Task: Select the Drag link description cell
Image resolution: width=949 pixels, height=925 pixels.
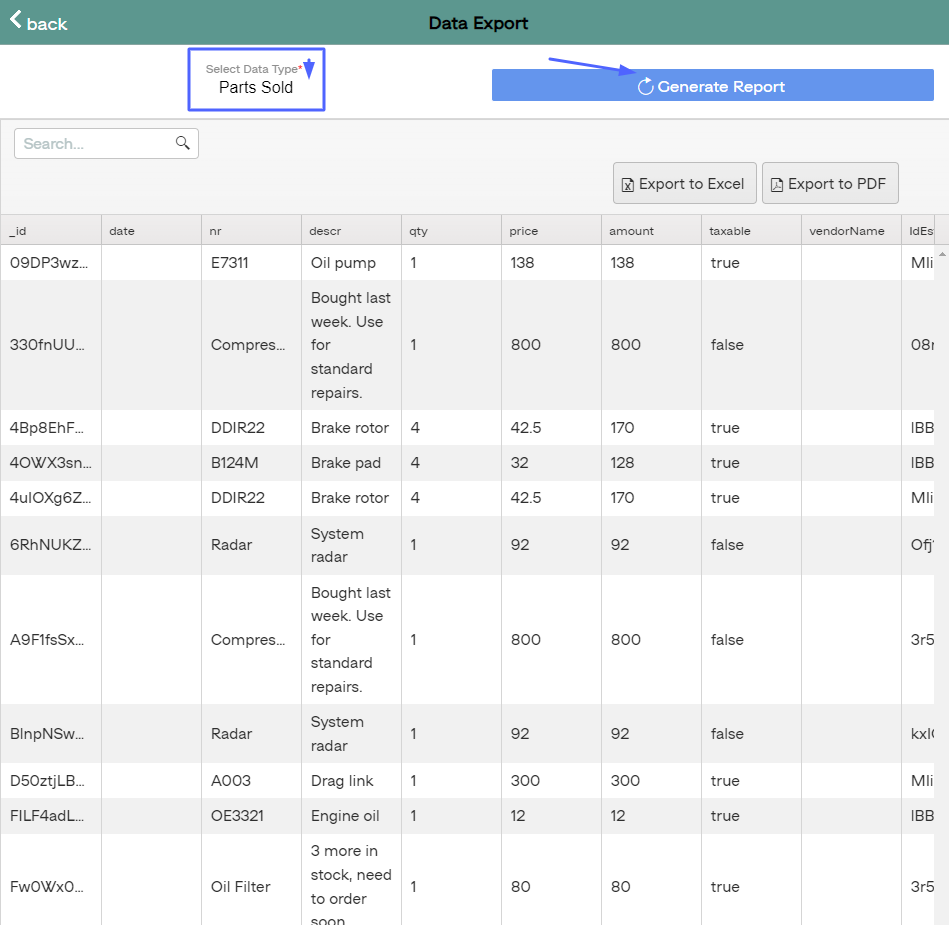Action: [343, 781]
